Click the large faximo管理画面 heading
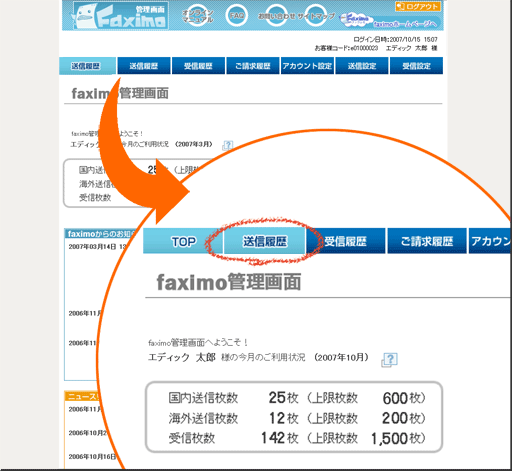512x471 pixels. (229, 282)
